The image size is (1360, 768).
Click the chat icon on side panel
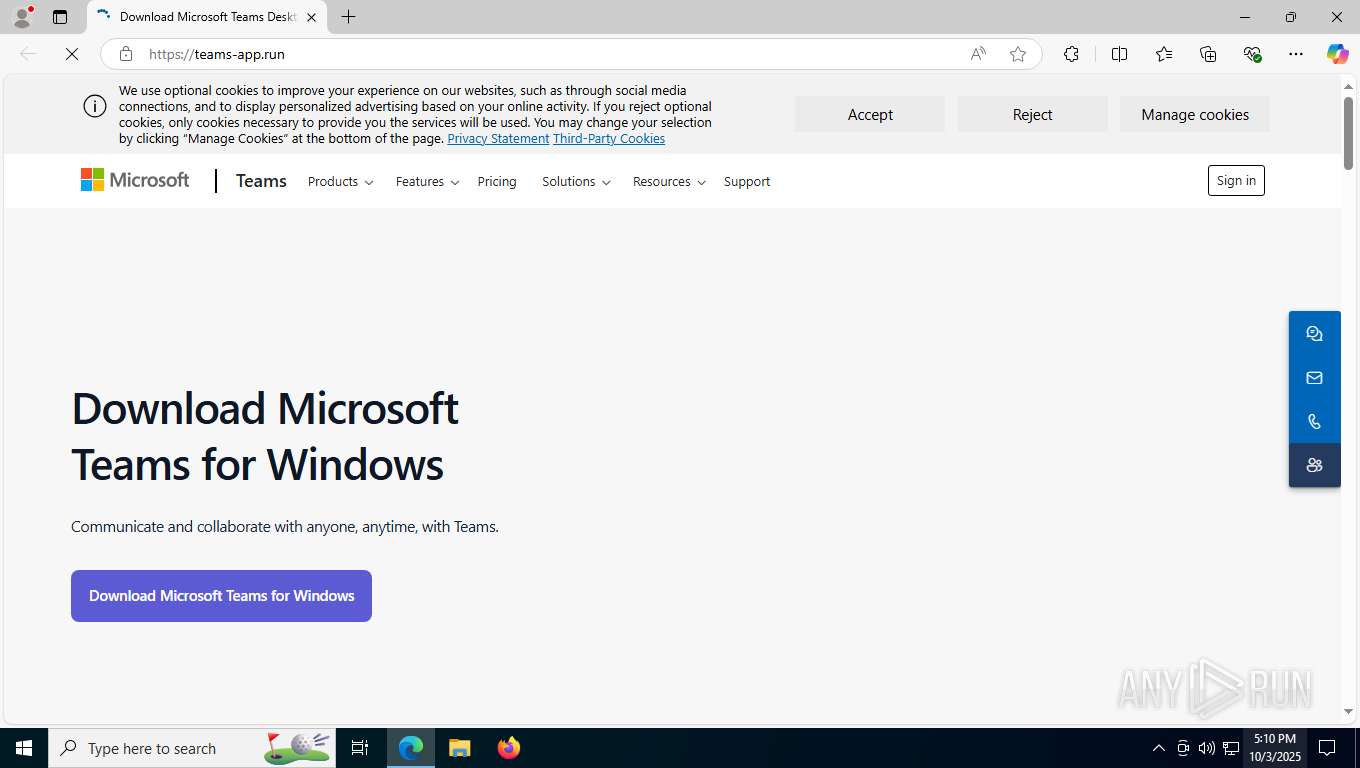pyautogui.click(x=1314, y=334)
